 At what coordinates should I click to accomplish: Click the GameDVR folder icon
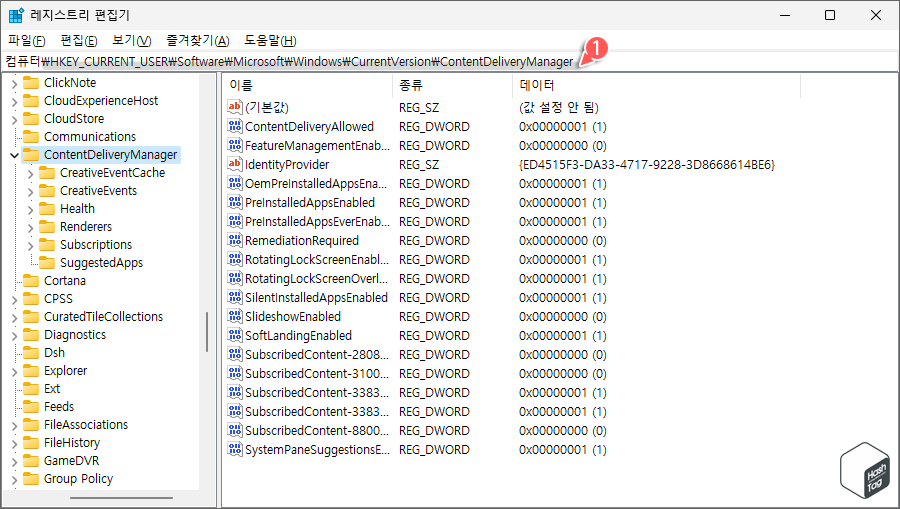[x=30, y=460]
